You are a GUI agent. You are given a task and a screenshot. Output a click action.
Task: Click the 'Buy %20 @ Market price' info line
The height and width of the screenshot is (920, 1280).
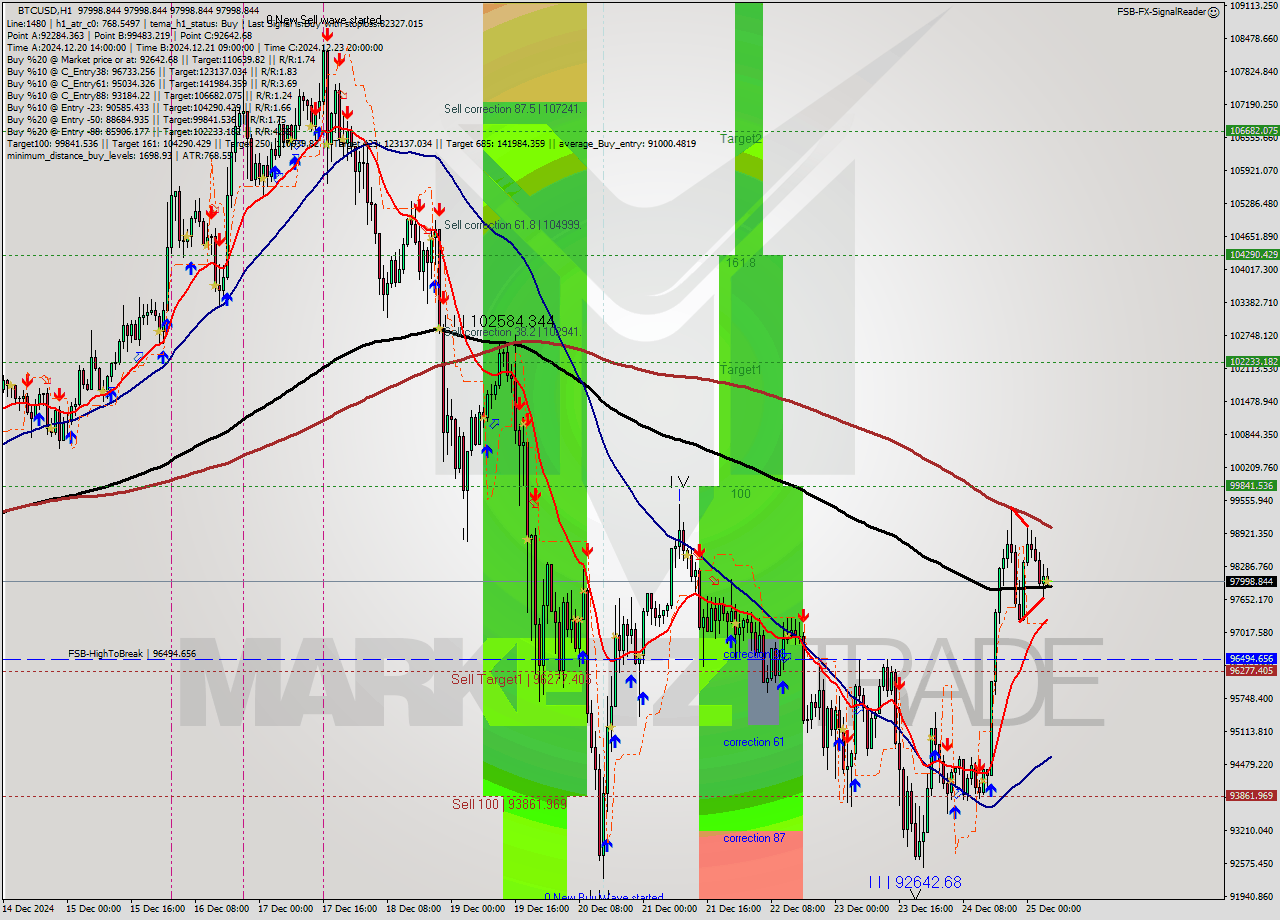tap(161, 59)
